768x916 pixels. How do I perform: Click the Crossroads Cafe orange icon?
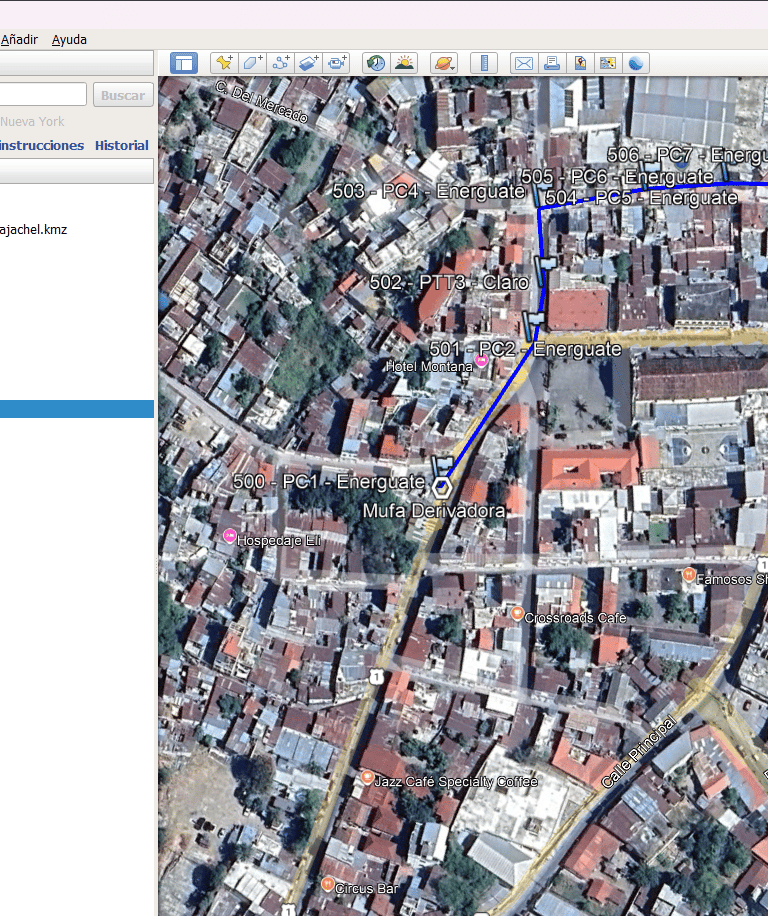(517, 613)
